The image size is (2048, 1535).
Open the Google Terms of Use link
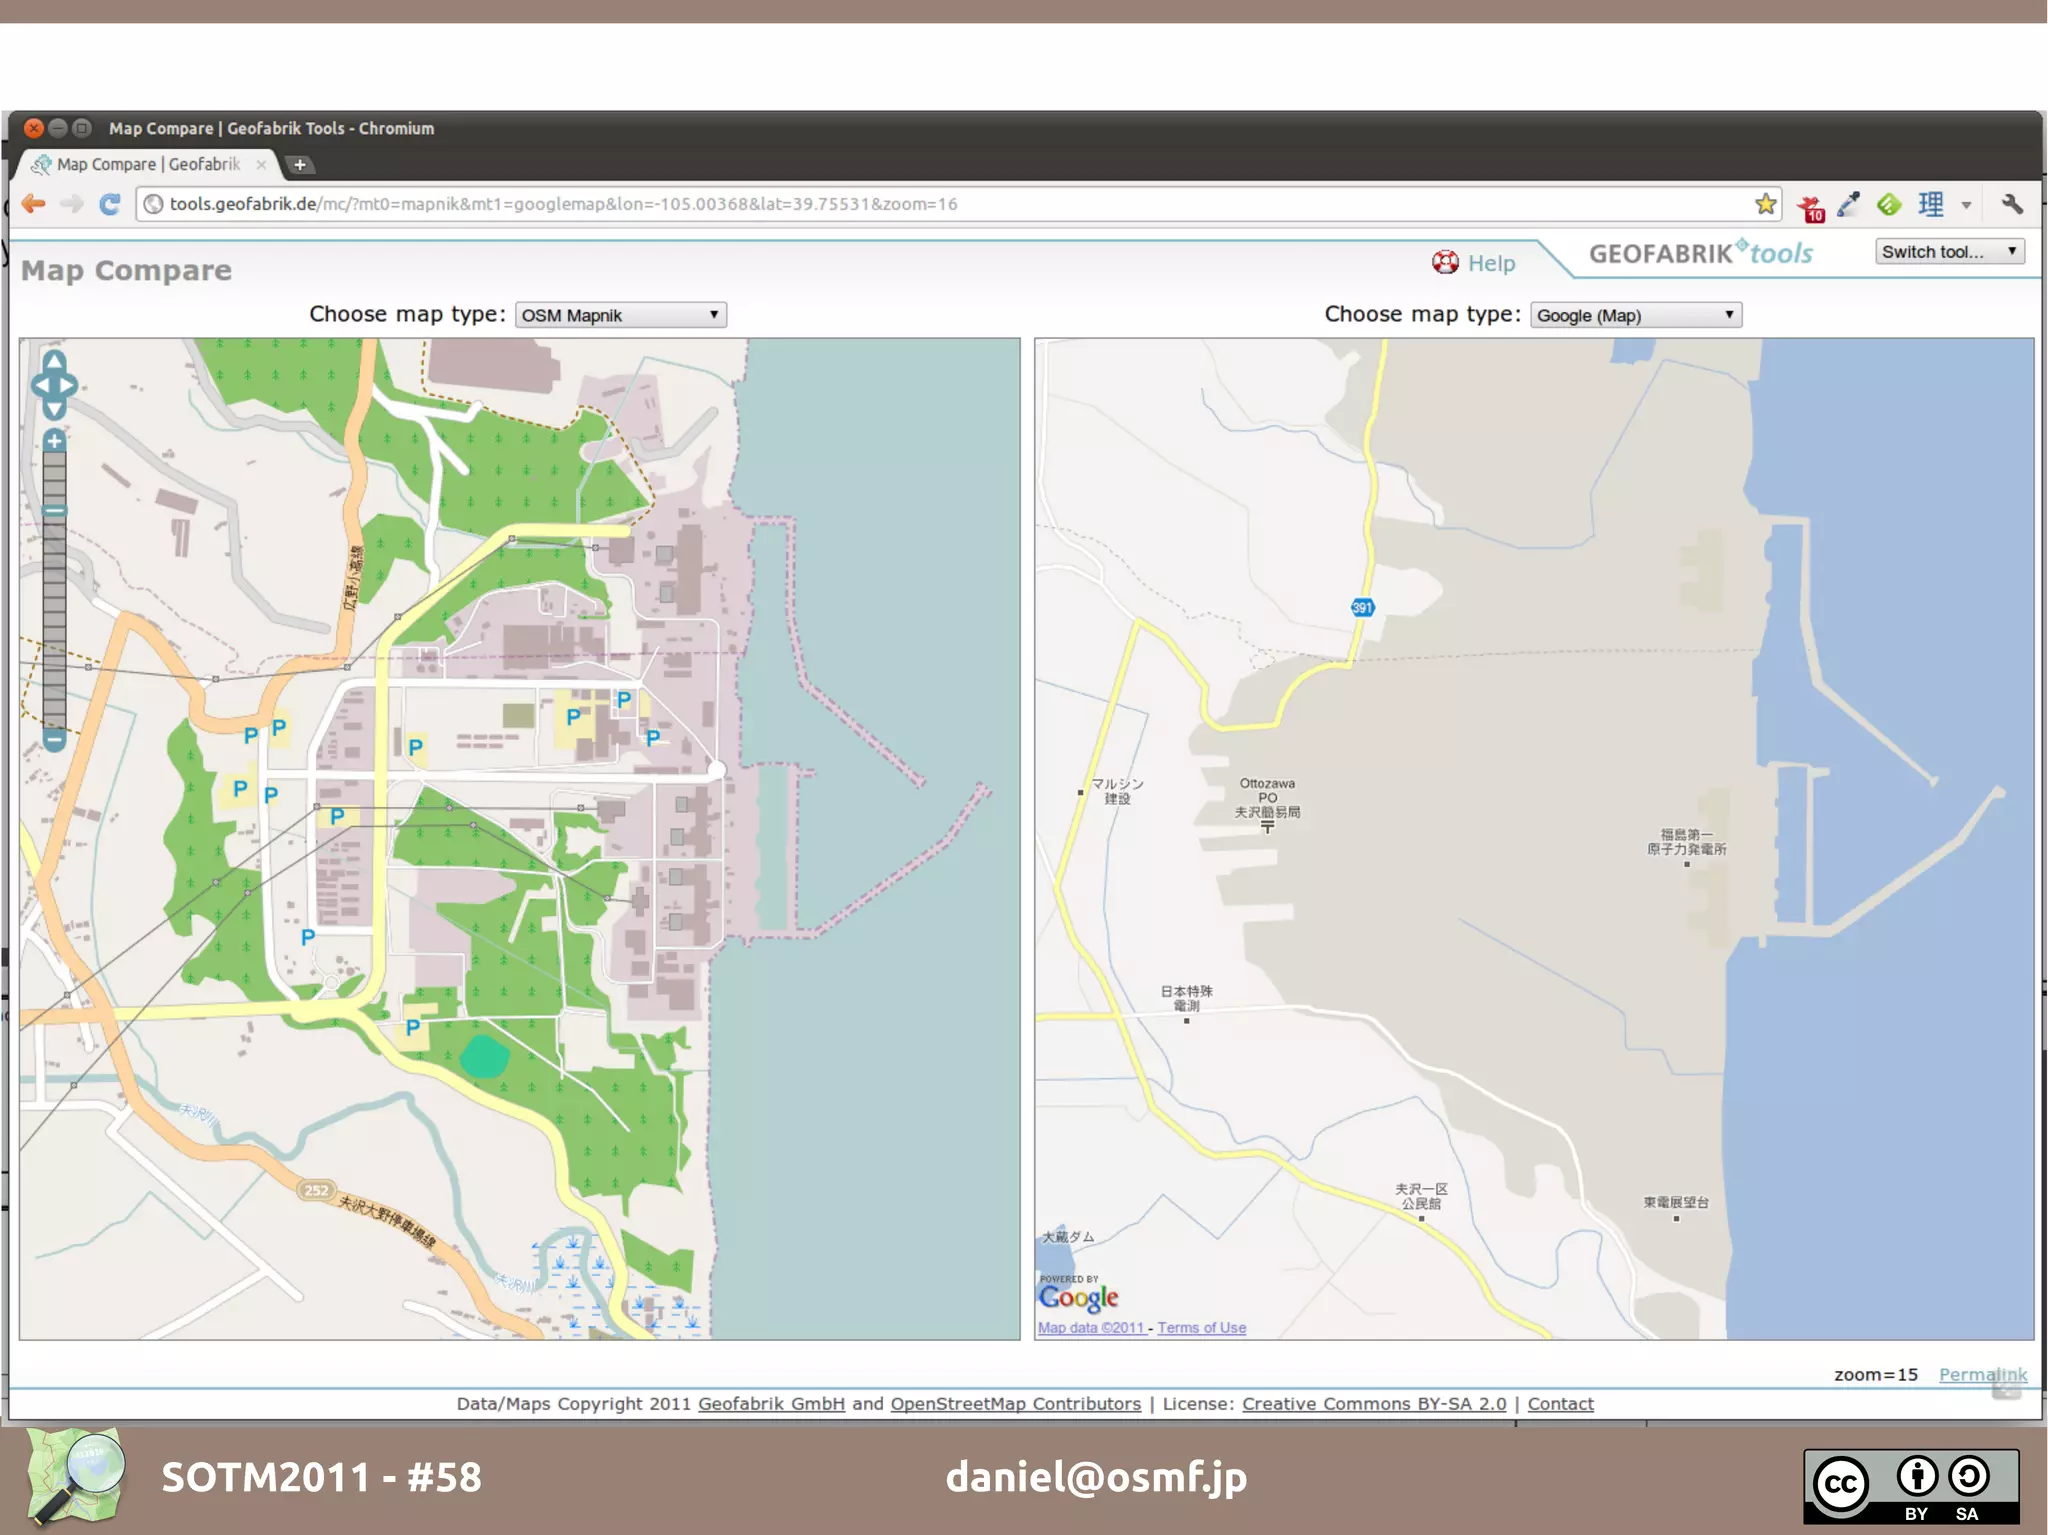[1201, 1328]
